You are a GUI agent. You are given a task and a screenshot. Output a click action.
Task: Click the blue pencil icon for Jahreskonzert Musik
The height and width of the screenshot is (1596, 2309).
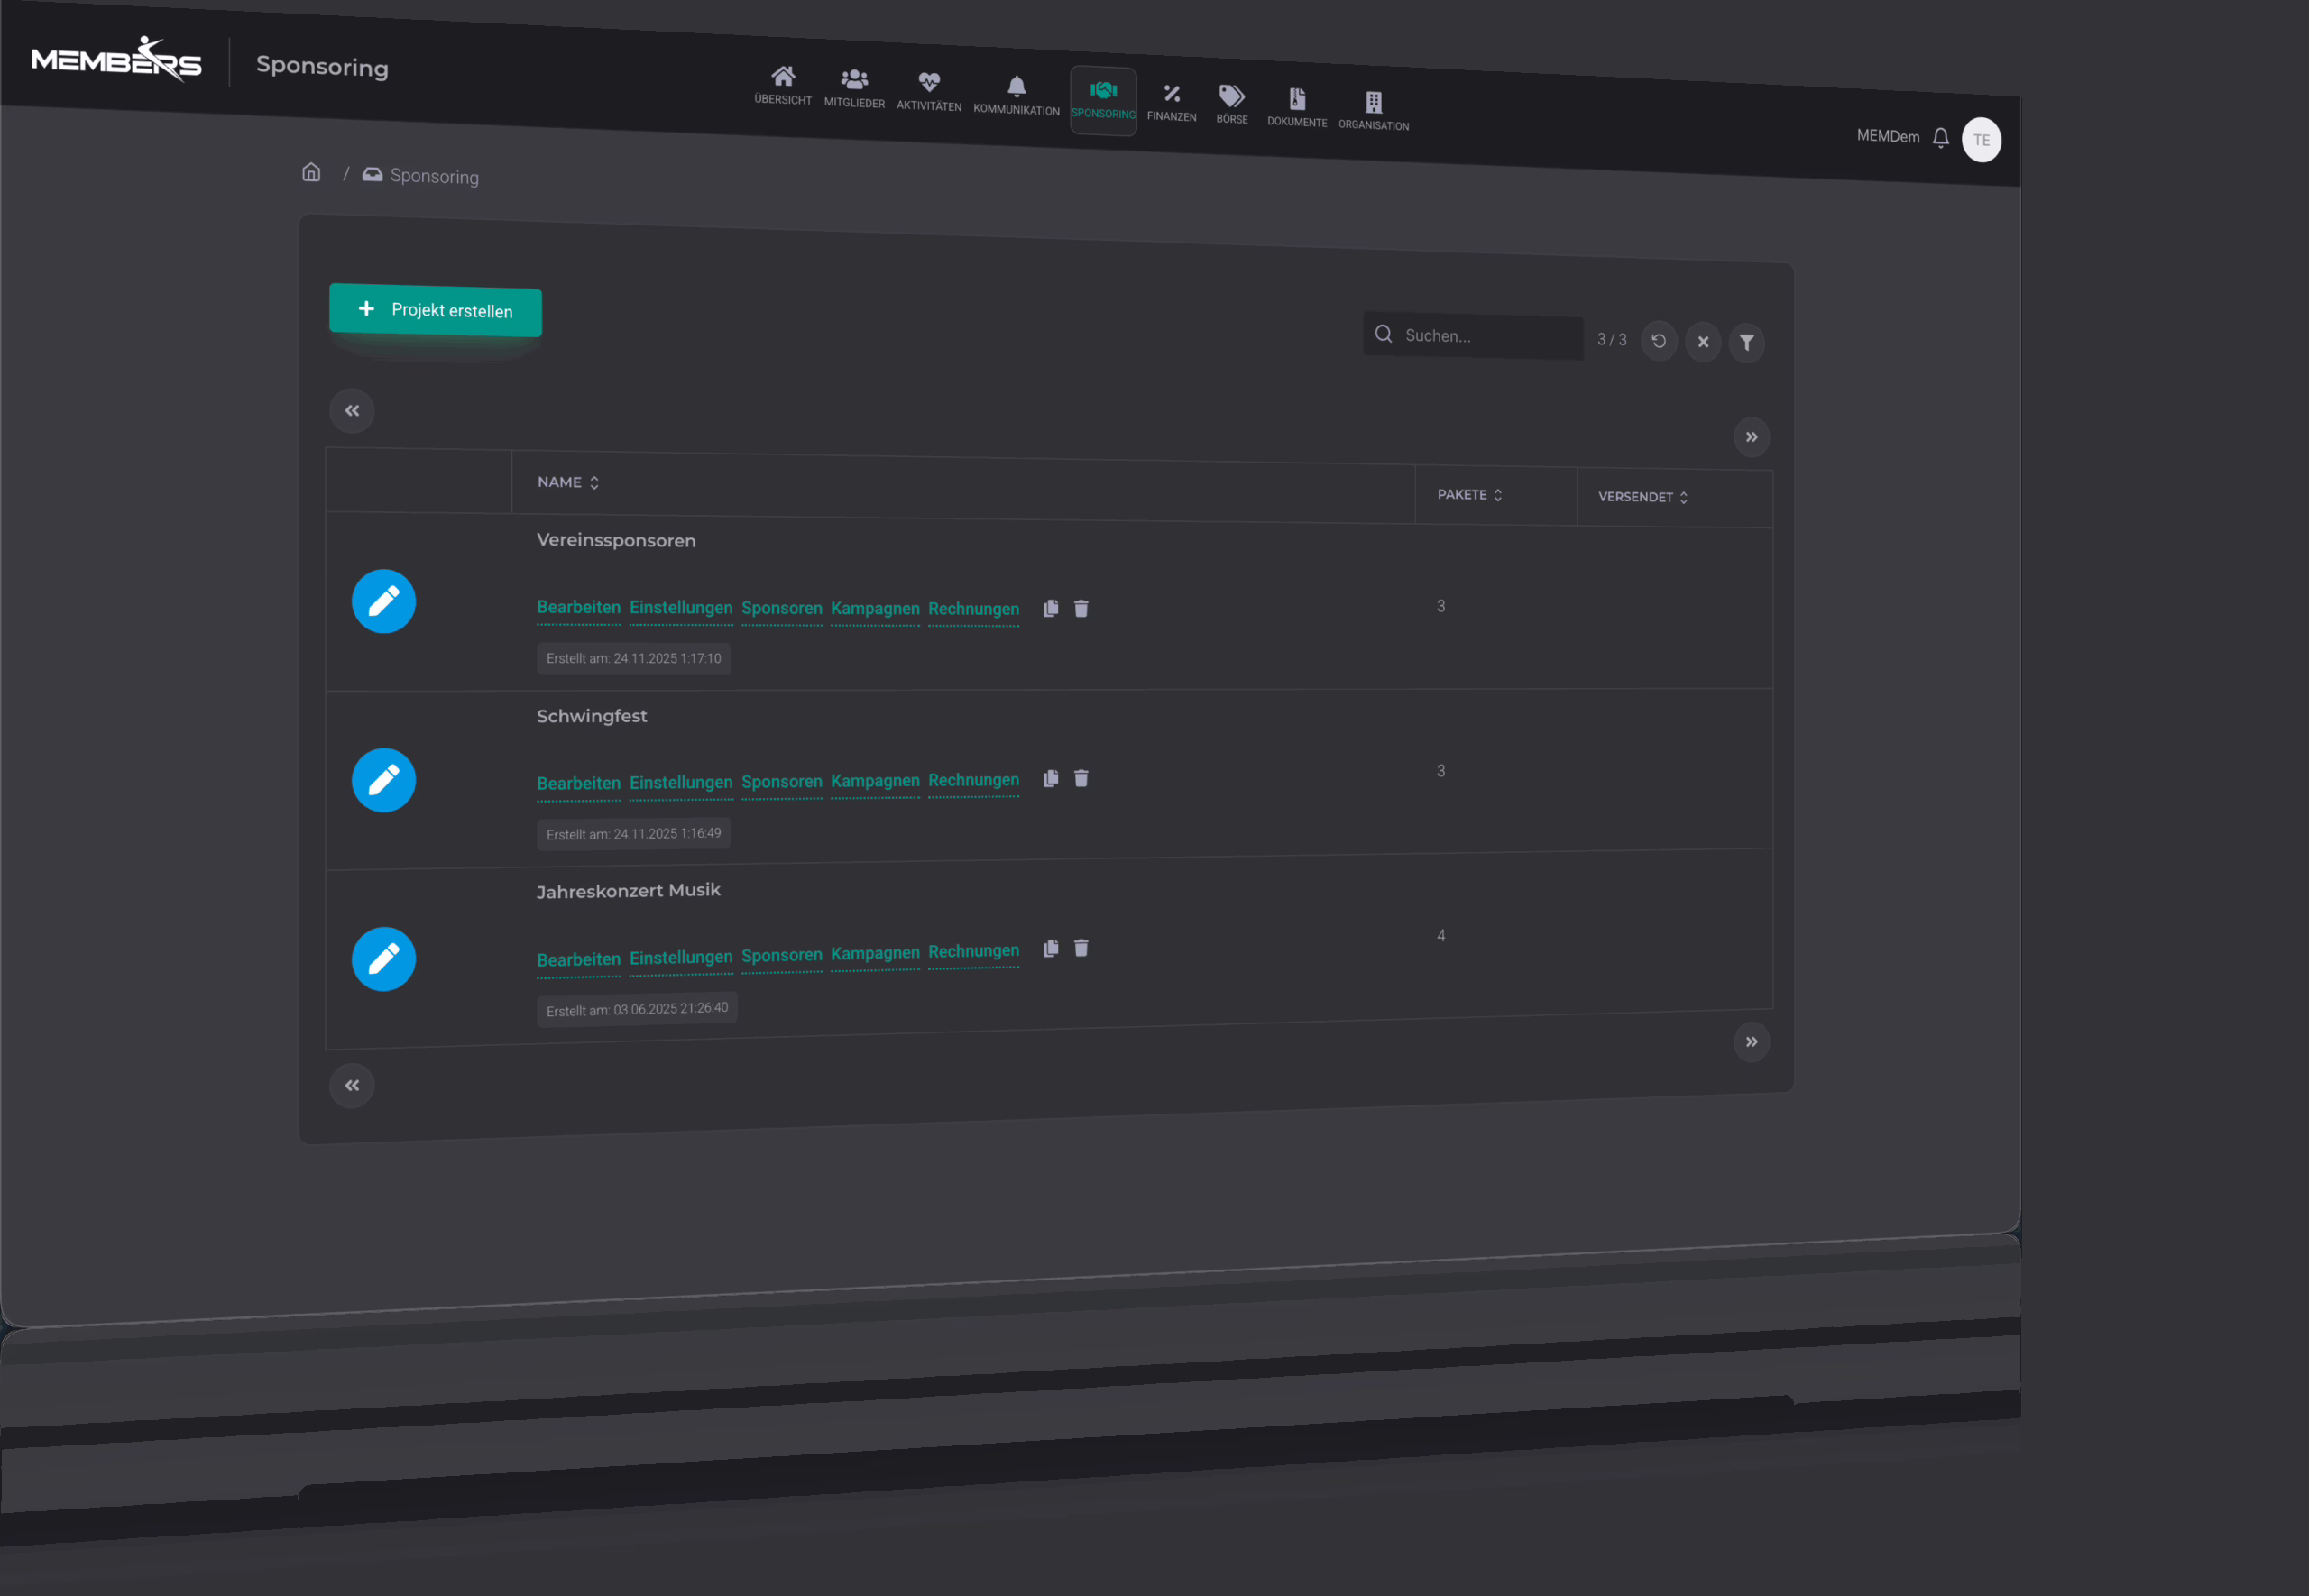click(x=383, y=959)
